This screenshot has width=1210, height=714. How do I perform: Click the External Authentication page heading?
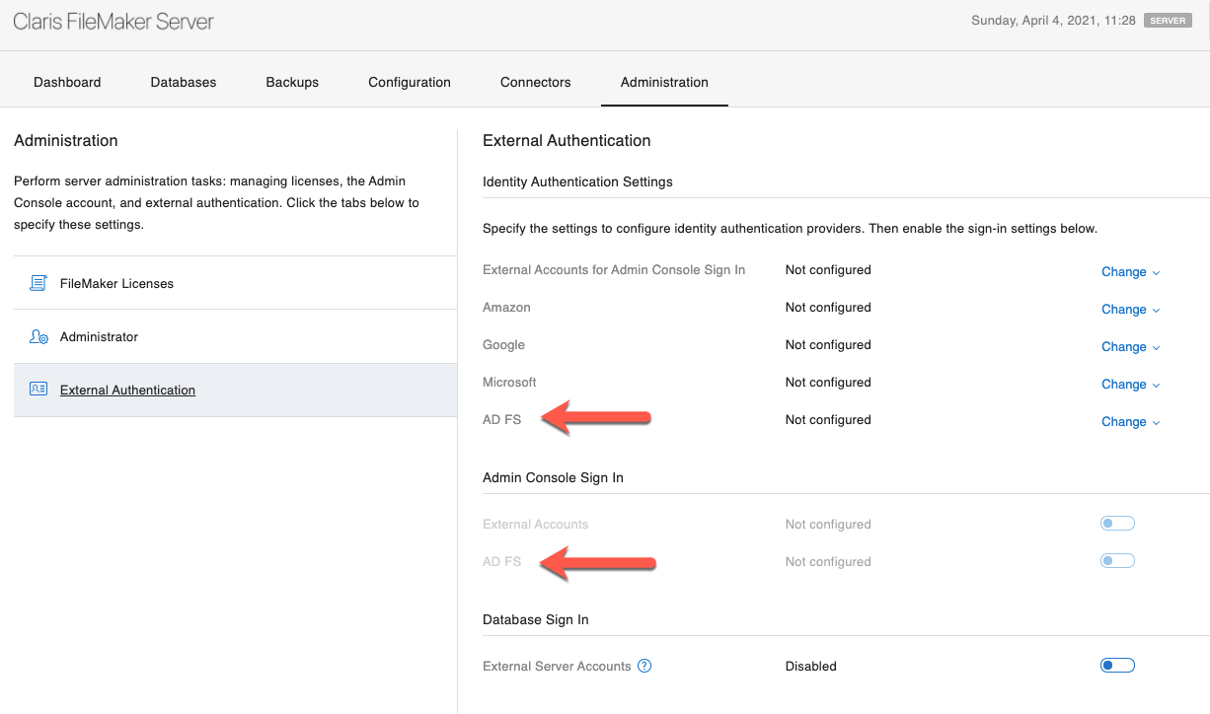567,141
